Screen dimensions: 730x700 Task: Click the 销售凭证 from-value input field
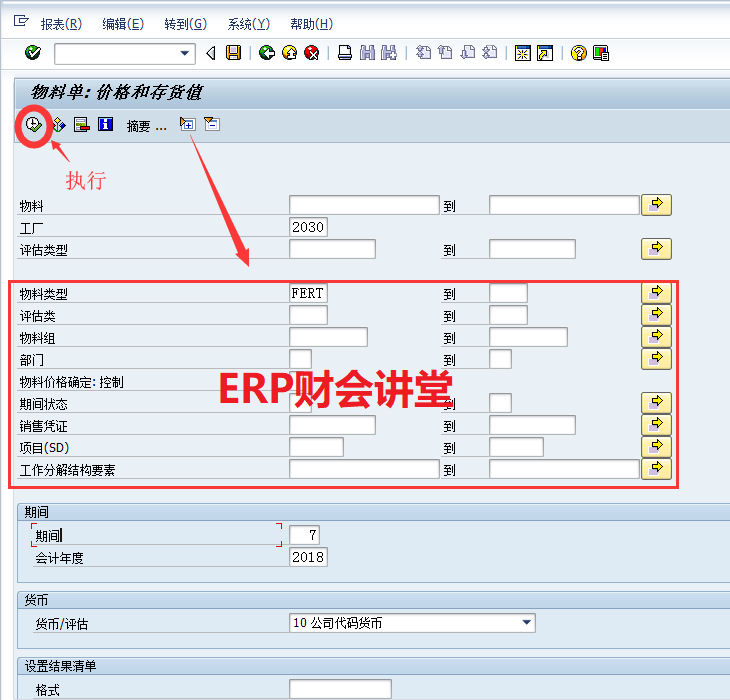332,425
